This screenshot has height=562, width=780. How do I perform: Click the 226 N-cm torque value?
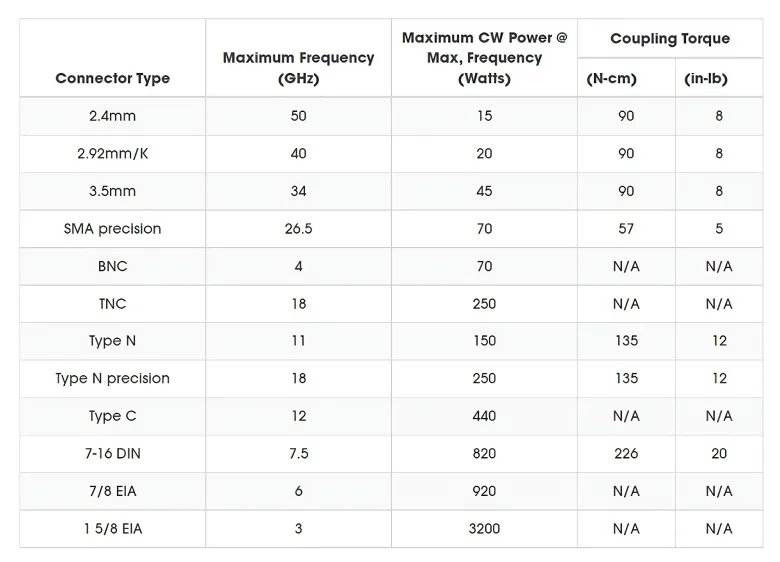pyautogui.click(x=626, y=454)
